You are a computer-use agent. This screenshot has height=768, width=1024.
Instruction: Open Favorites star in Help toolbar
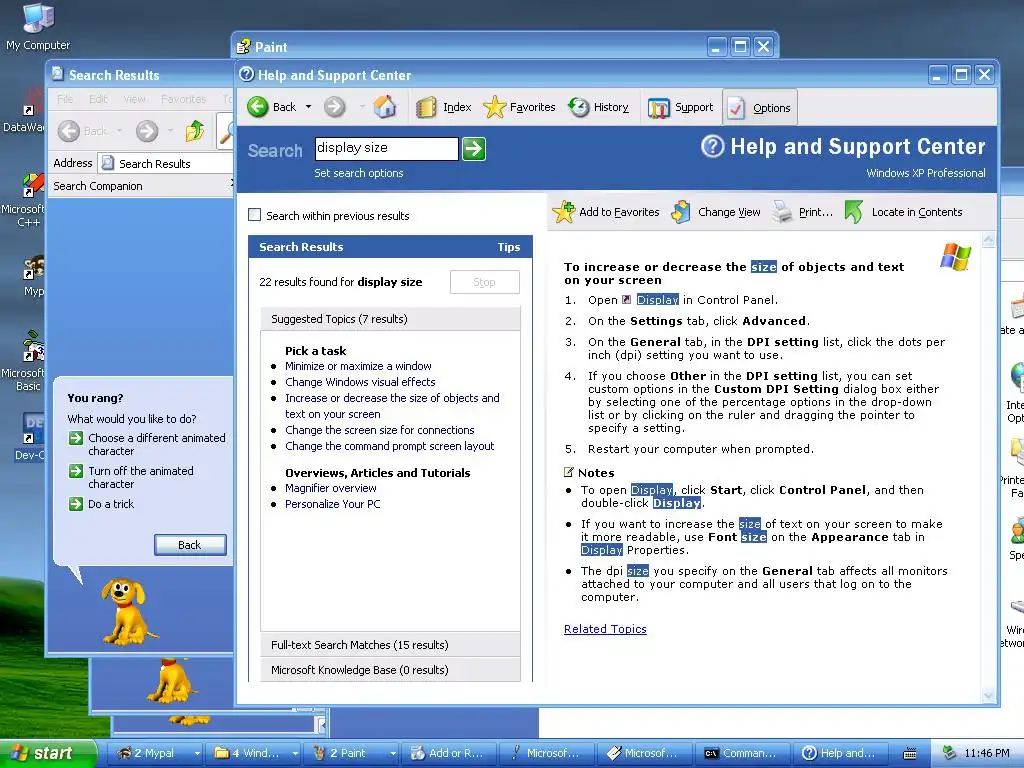pos(494,107)
